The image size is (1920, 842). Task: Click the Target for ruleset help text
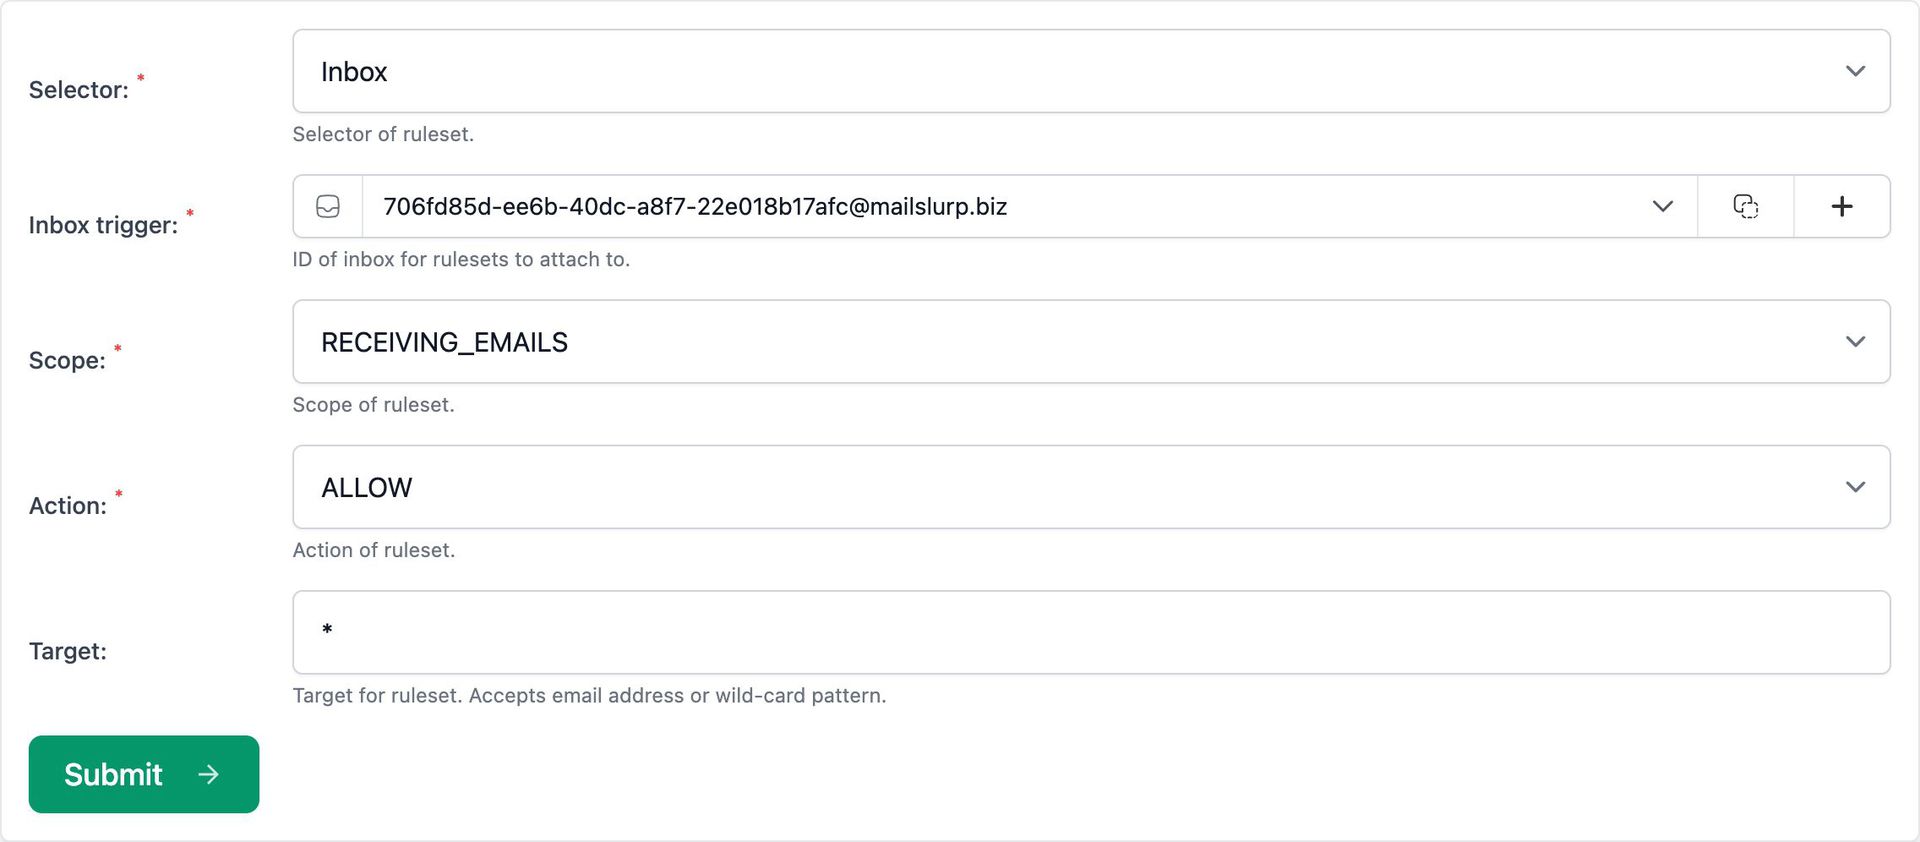pyautogui.click(x=589, y=696)
